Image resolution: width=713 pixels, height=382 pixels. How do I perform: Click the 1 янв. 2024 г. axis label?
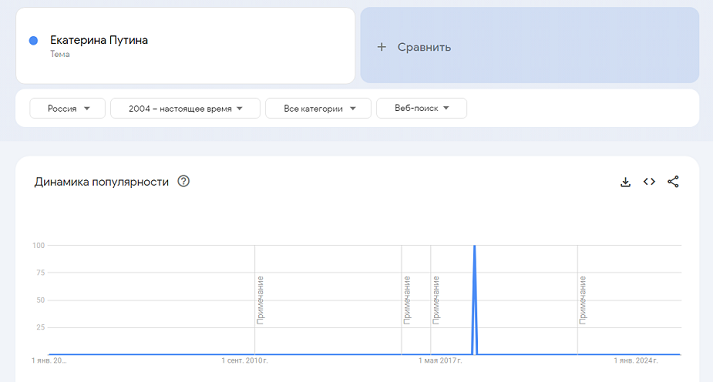(636, 361)
